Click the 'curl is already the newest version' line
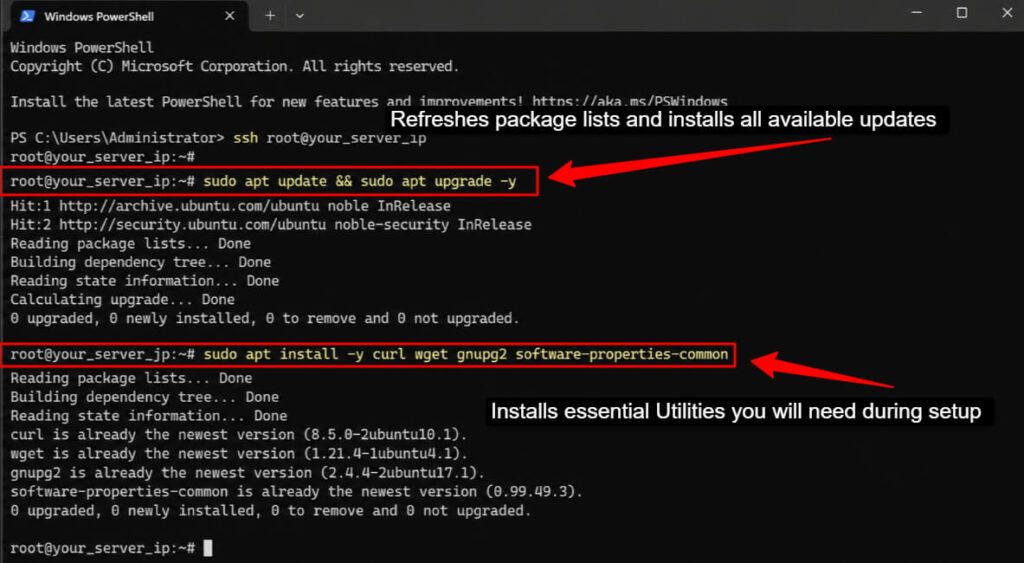Screen dimensions: 1024x563 point(239,435)
